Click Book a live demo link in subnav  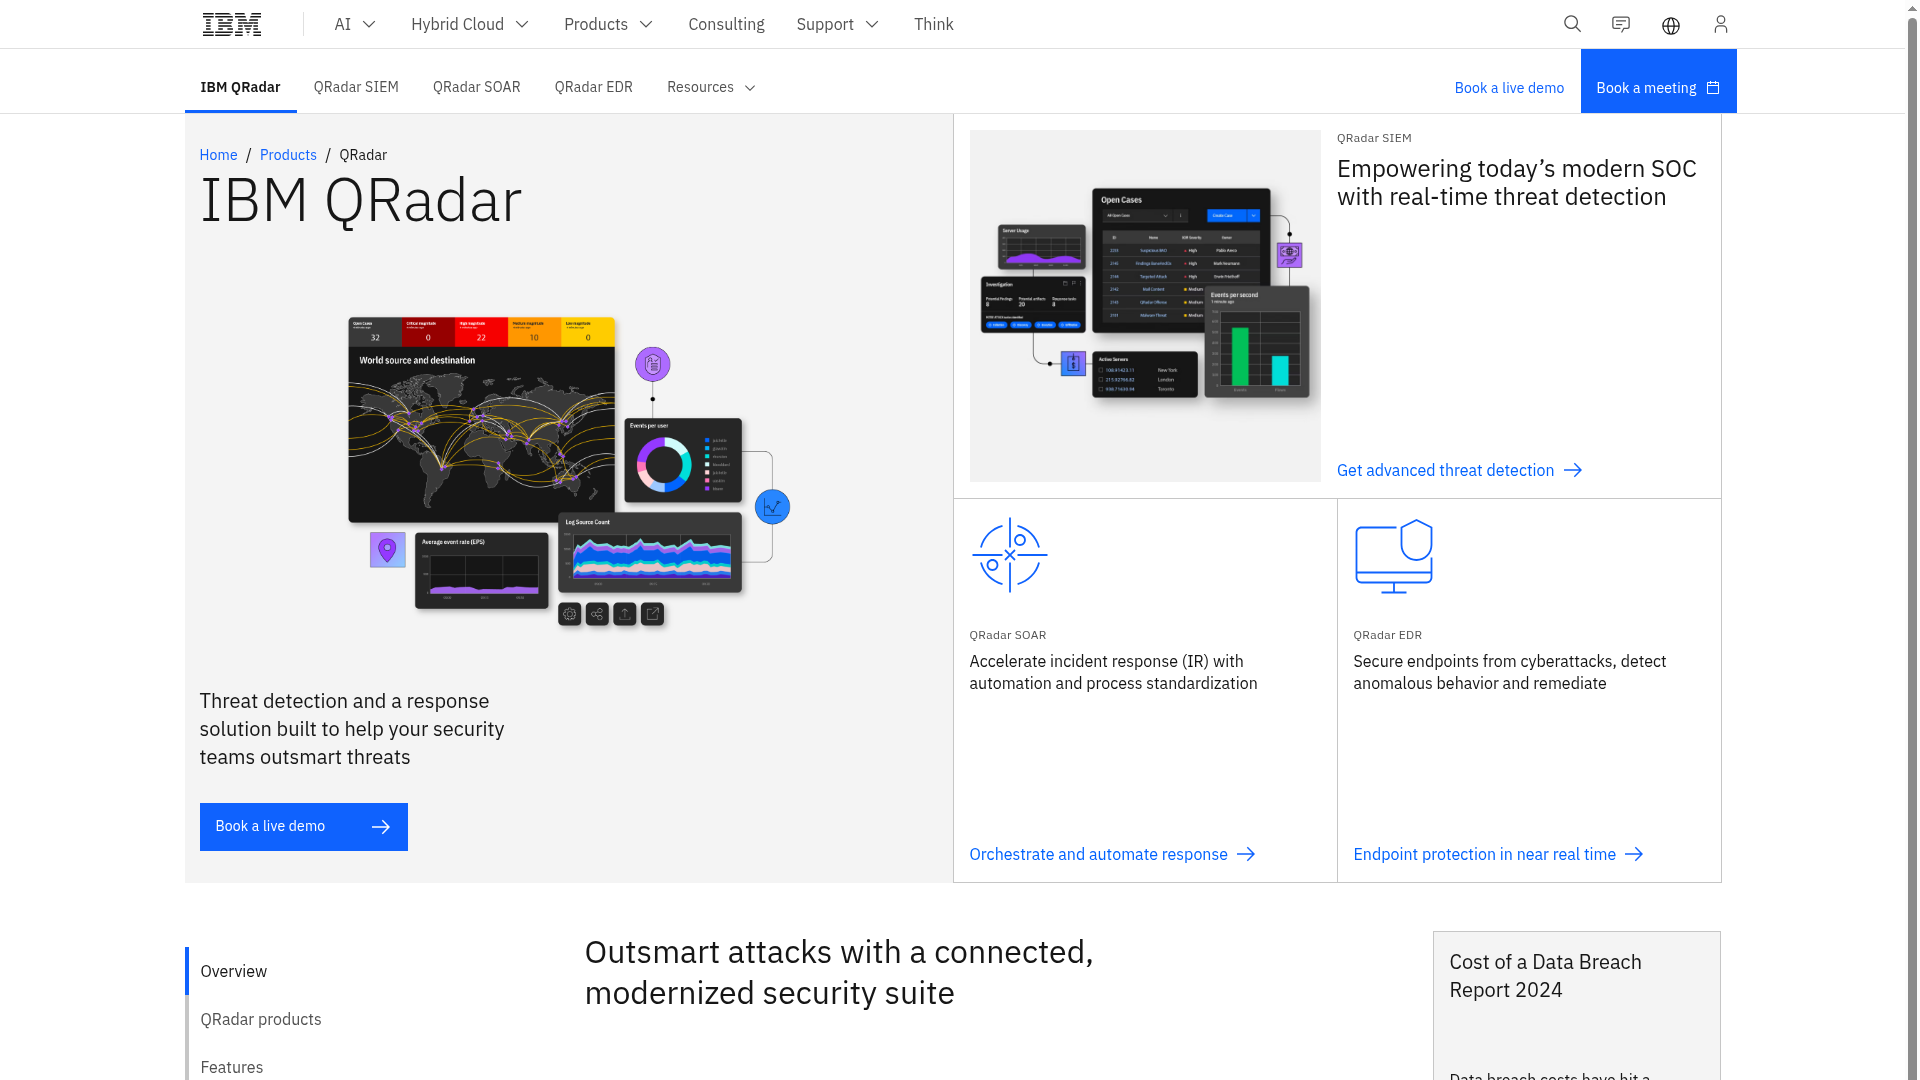tap(1509, 88)
